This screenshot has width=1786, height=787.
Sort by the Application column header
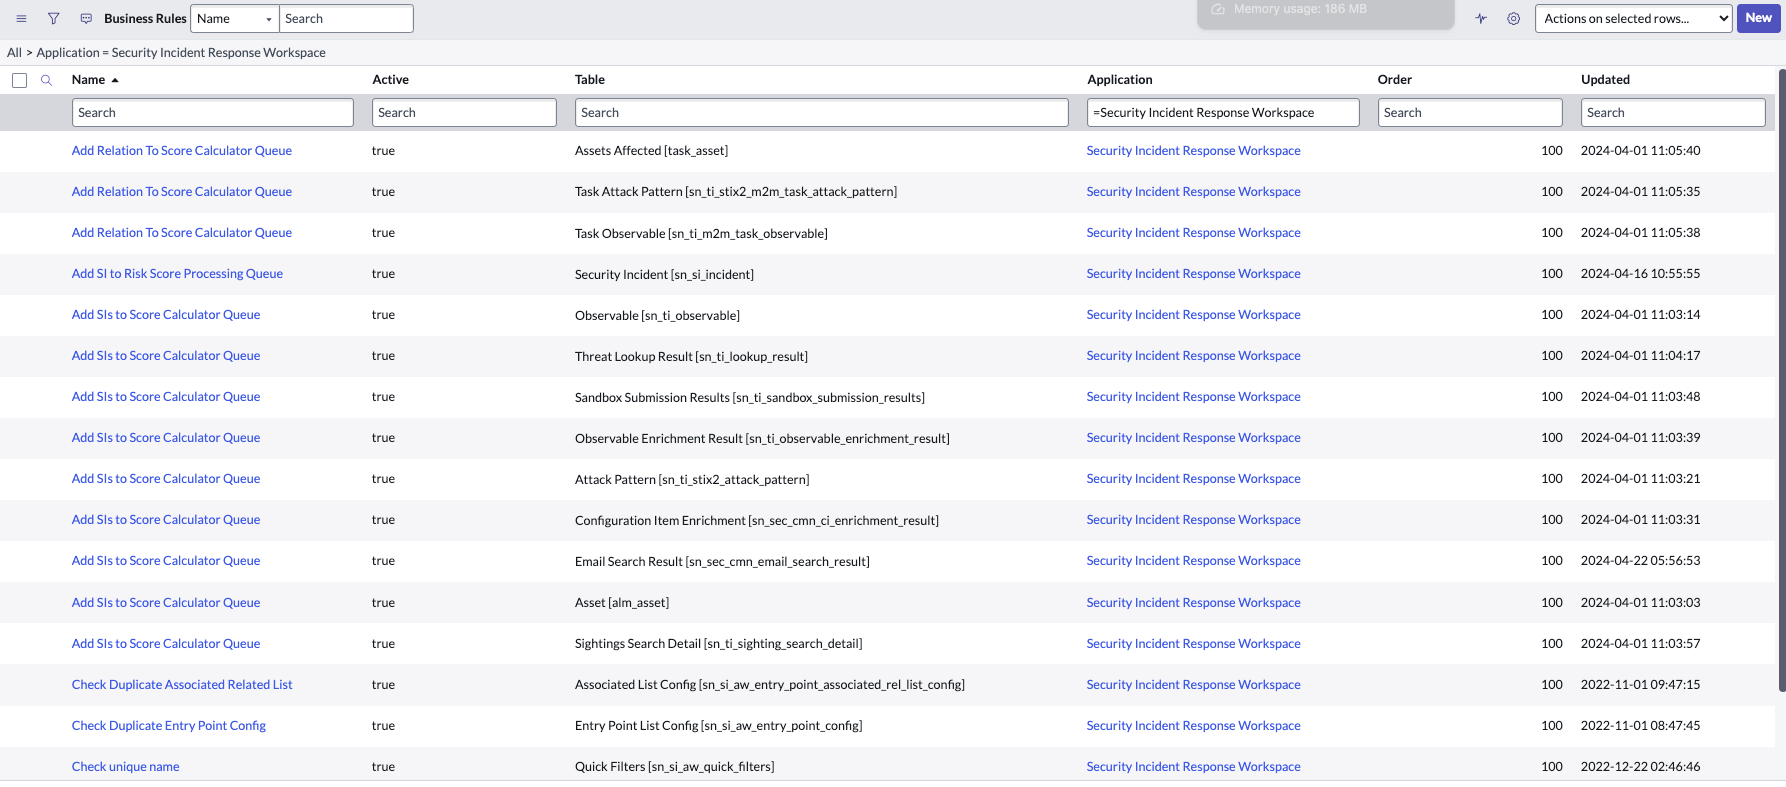pyautogui.click(x=1119, y=80)
